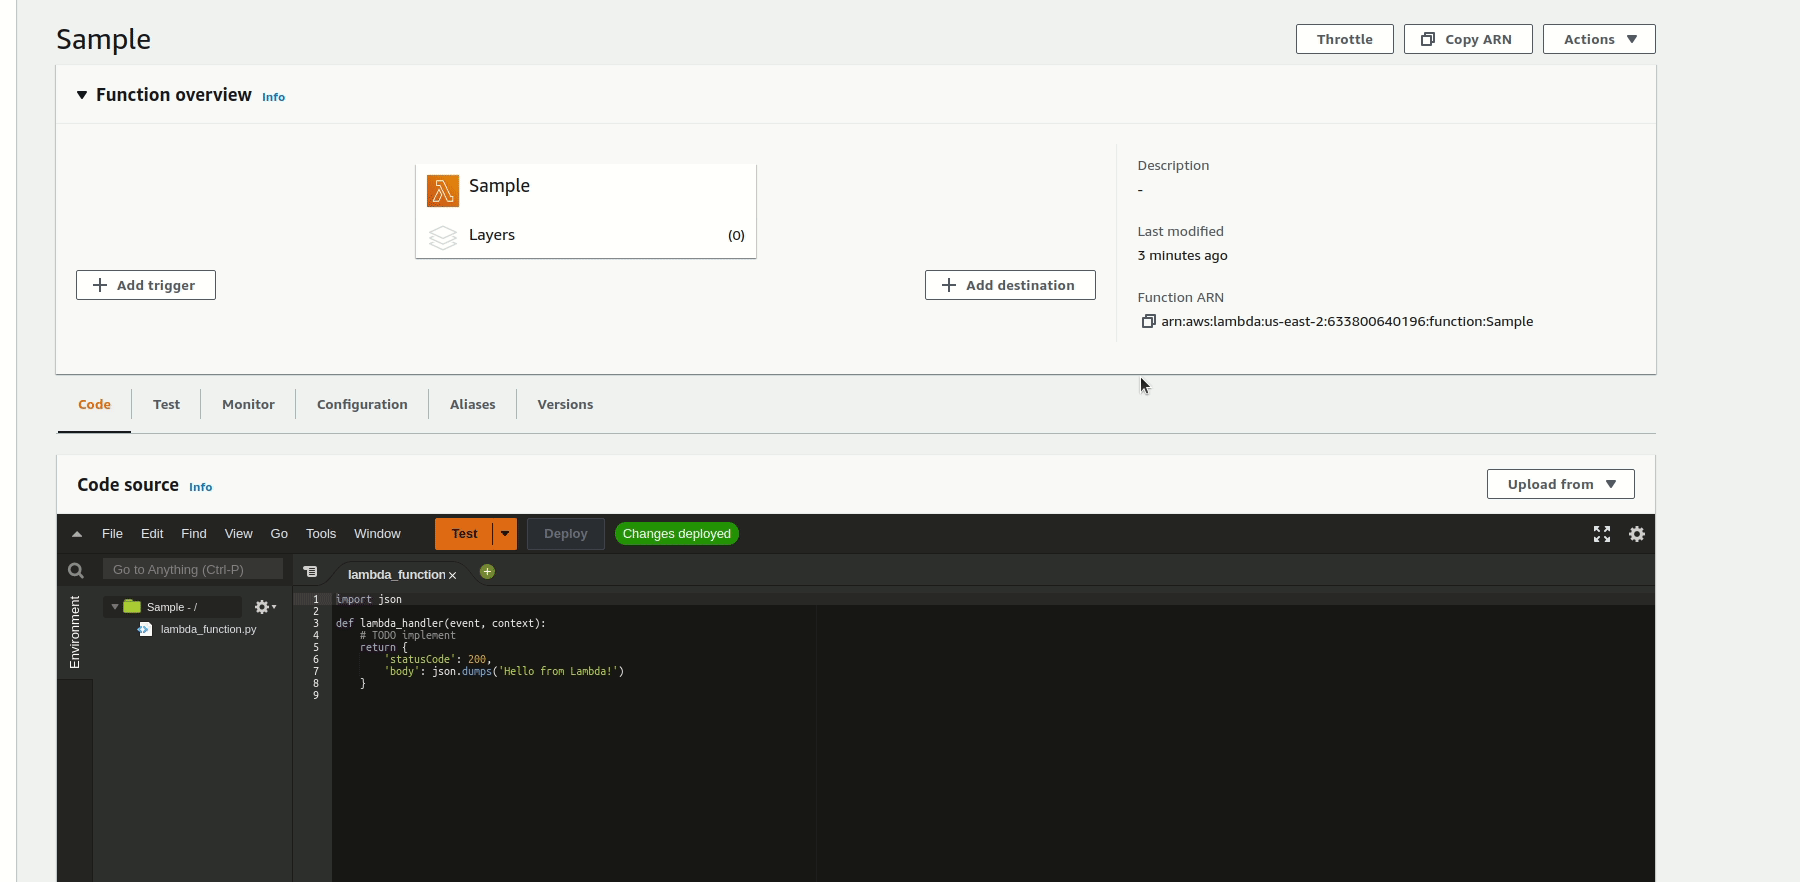
Task: Click the Changes deployed status badge
Action: click(677, 534)
